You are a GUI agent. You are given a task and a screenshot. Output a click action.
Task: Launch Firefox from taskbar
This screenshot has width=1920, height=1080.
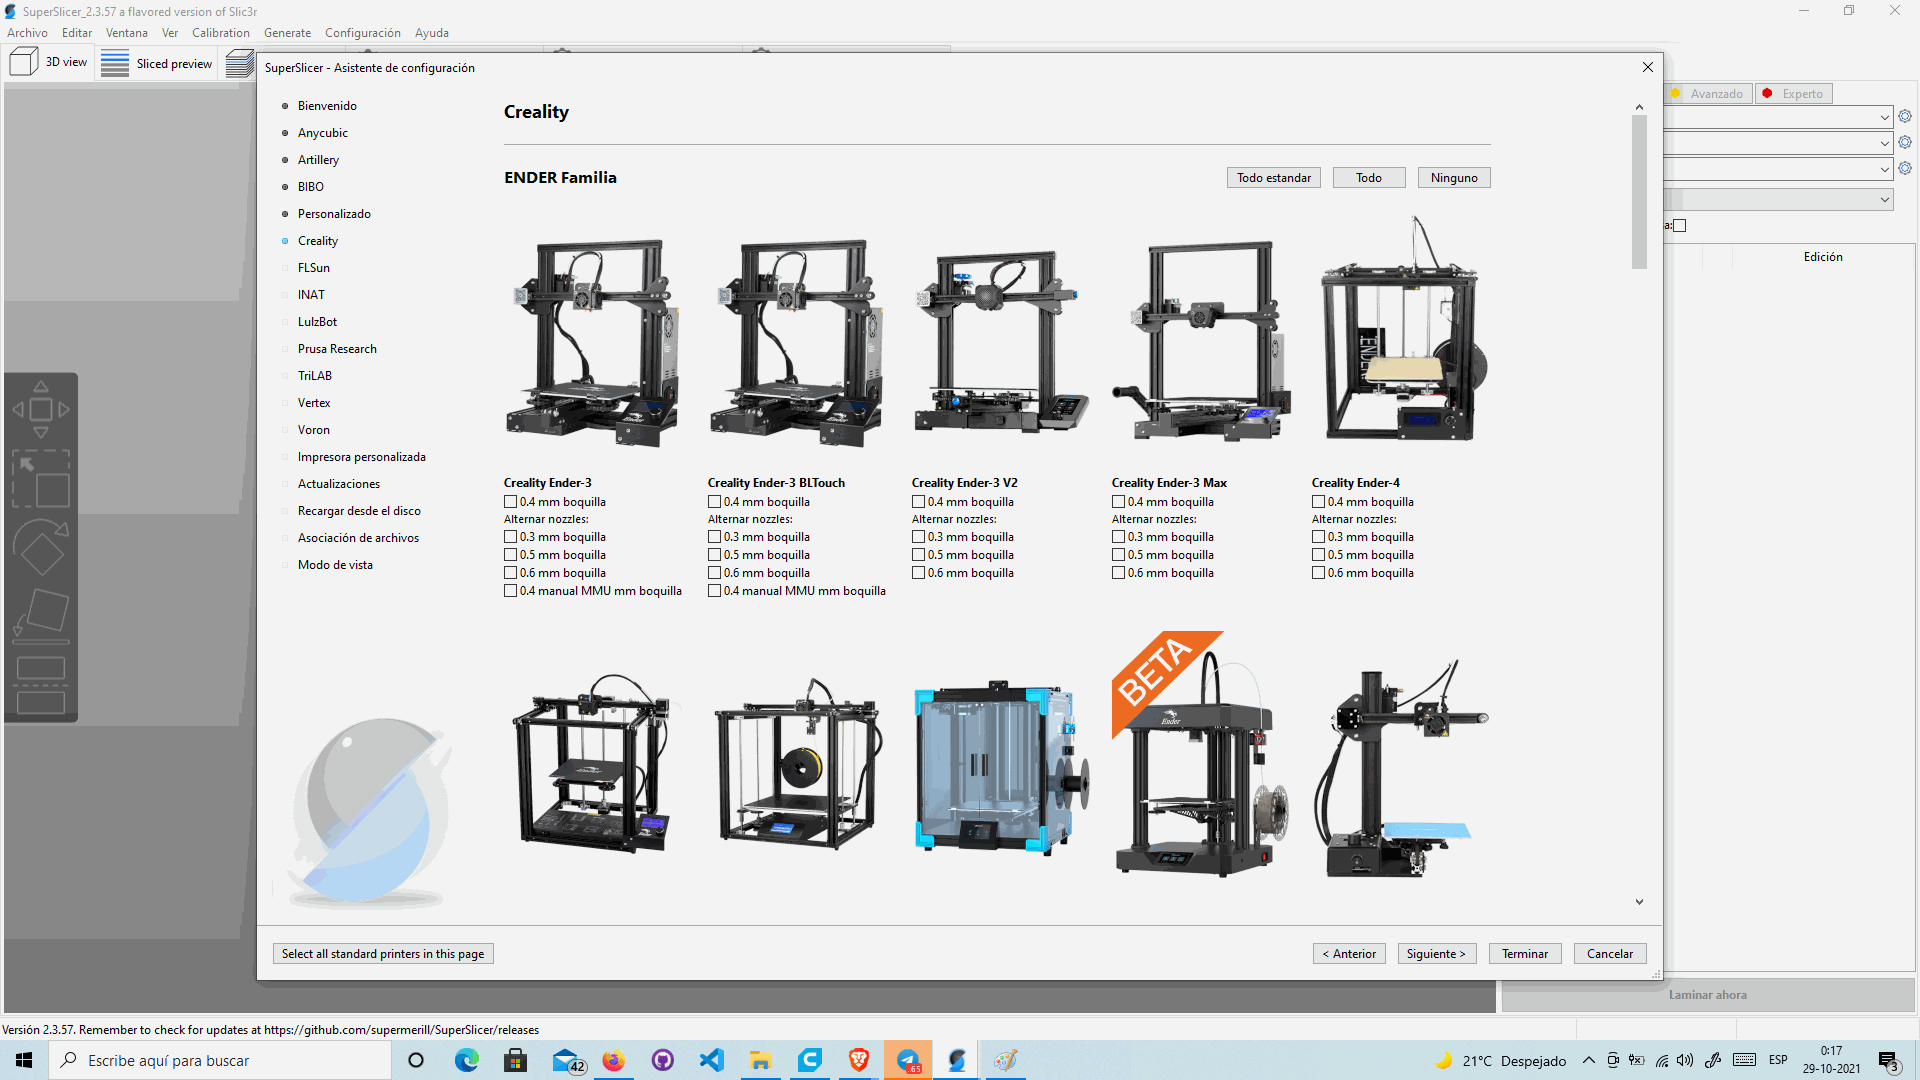(613, 1060)
